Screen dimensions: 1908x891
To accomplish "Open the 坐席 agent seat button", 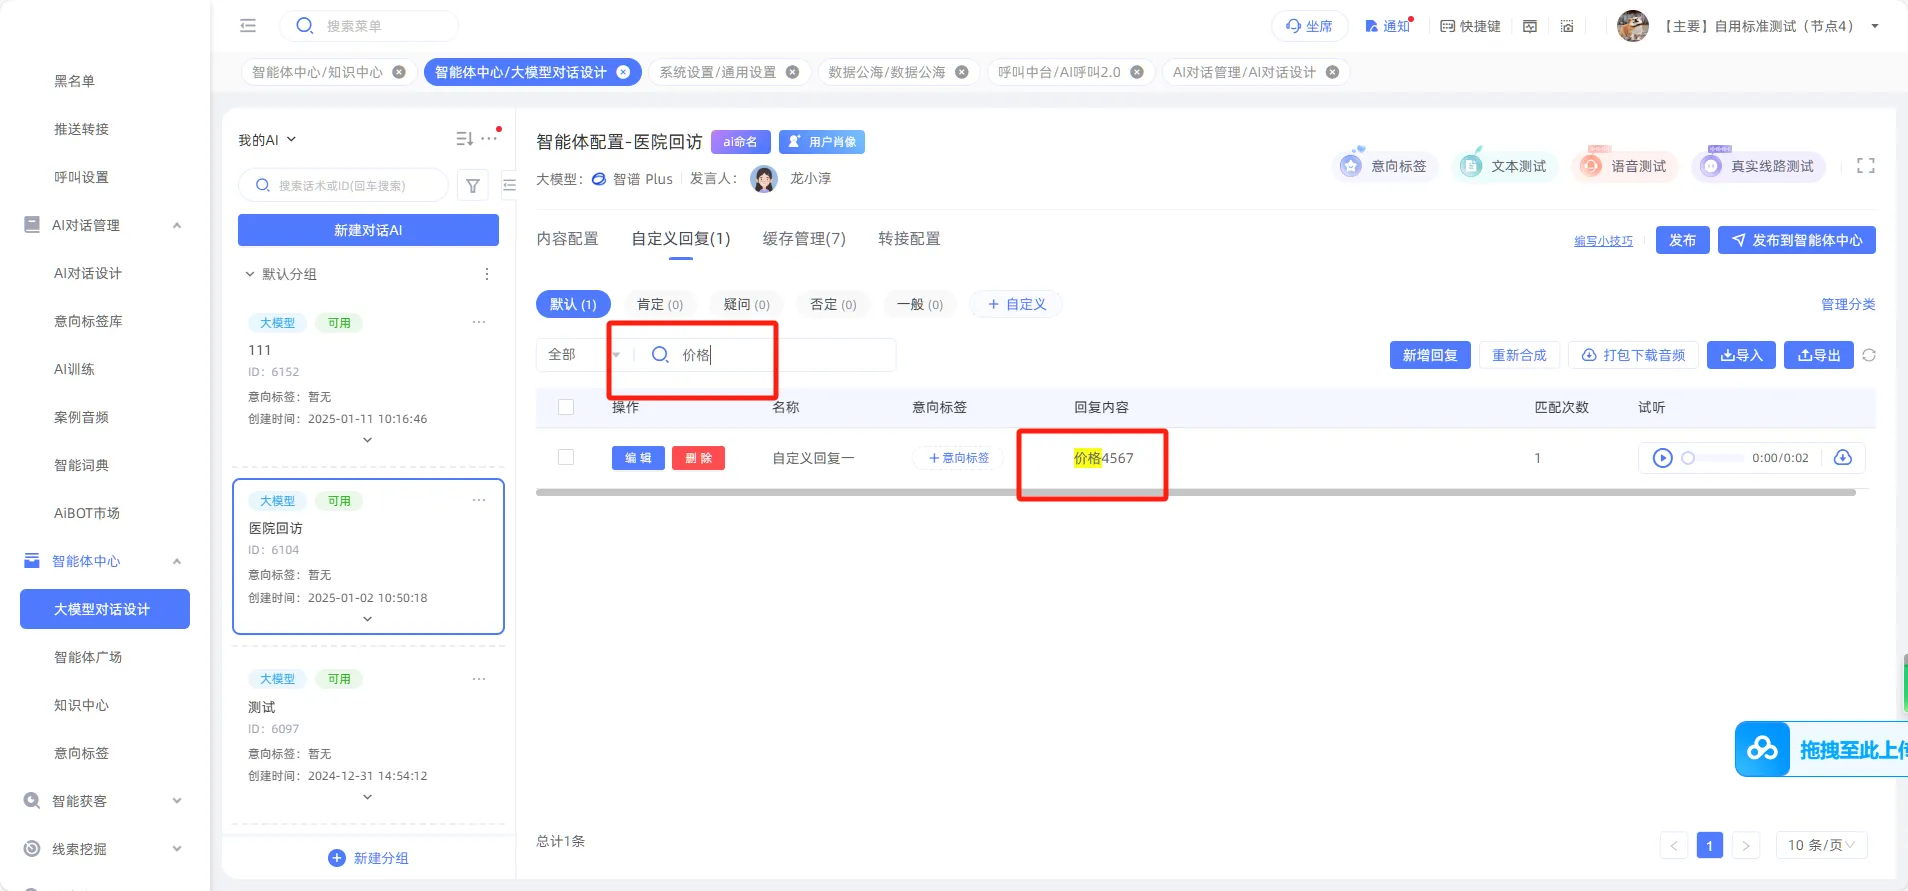I will coord(1309,26).
